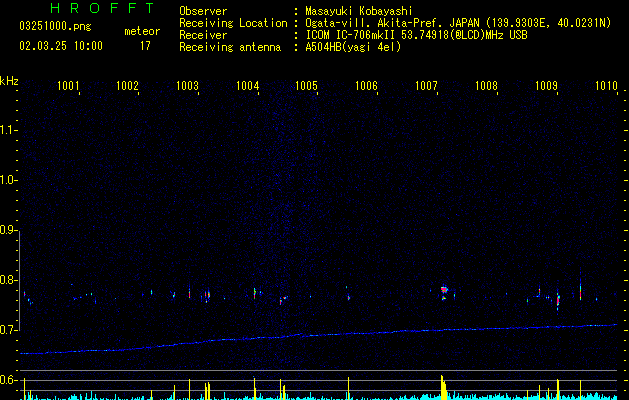Click the 1.1 kHz frequency label
Screen dimensions: 629x400
pos(8,130)
